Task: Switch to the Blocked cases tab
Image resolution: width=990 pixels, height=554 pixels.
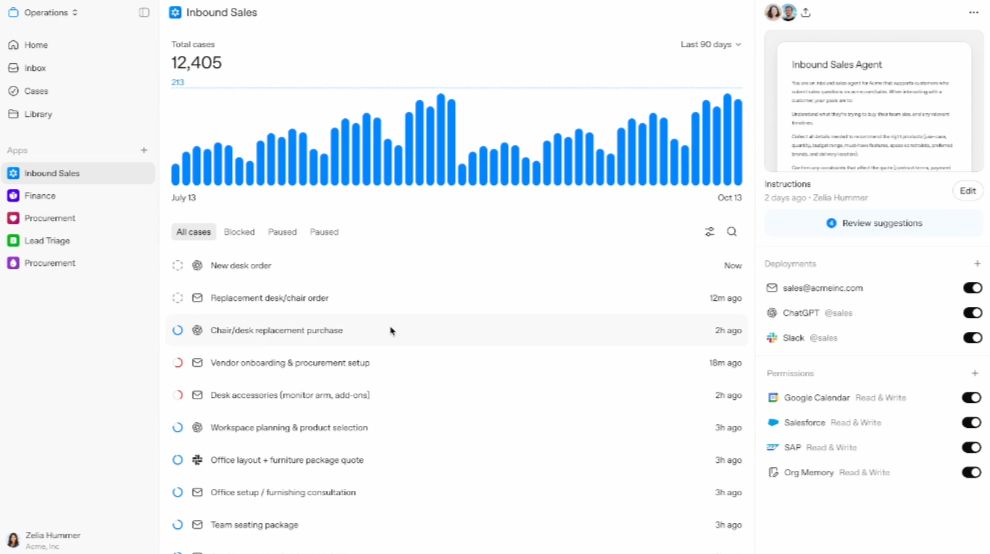Action: pyautogui.click(x=239, y=232)
